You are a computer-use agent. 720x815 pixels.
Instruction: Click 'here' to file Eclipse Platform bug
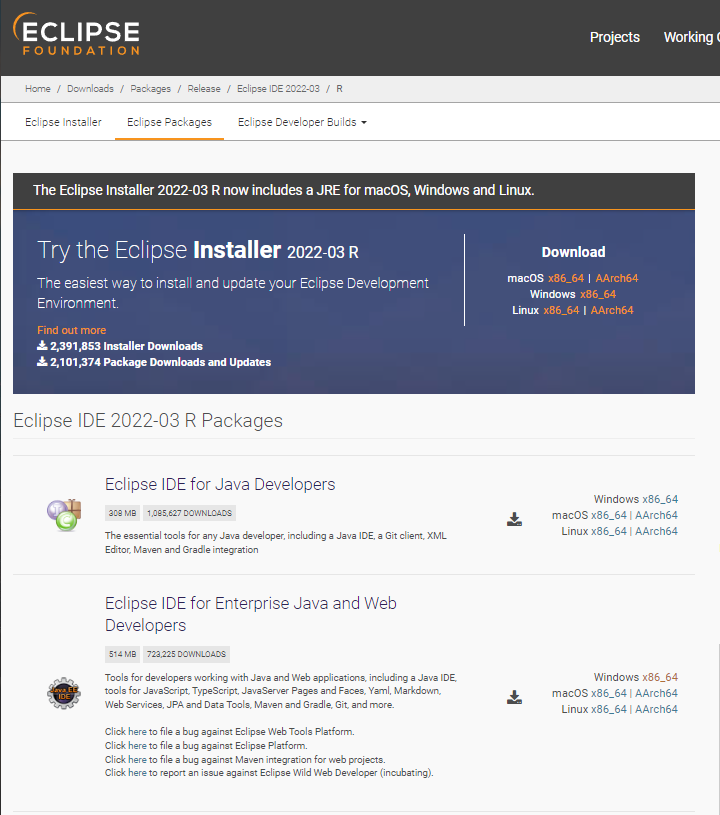pyautogui.click(x=137, y=746)
